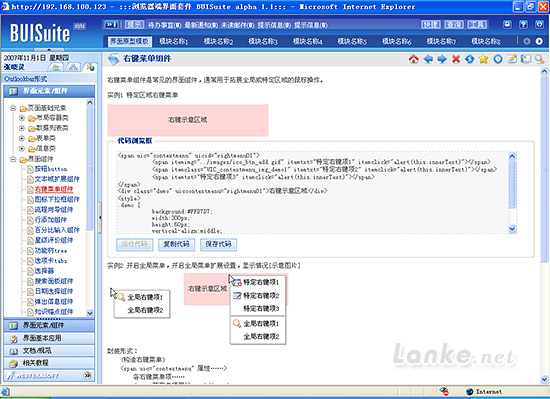Image resolution: width=550 pixels, height=399 pixels.
Task: Collapse the 界面组件 tree folder
Action: coord(13,159)
